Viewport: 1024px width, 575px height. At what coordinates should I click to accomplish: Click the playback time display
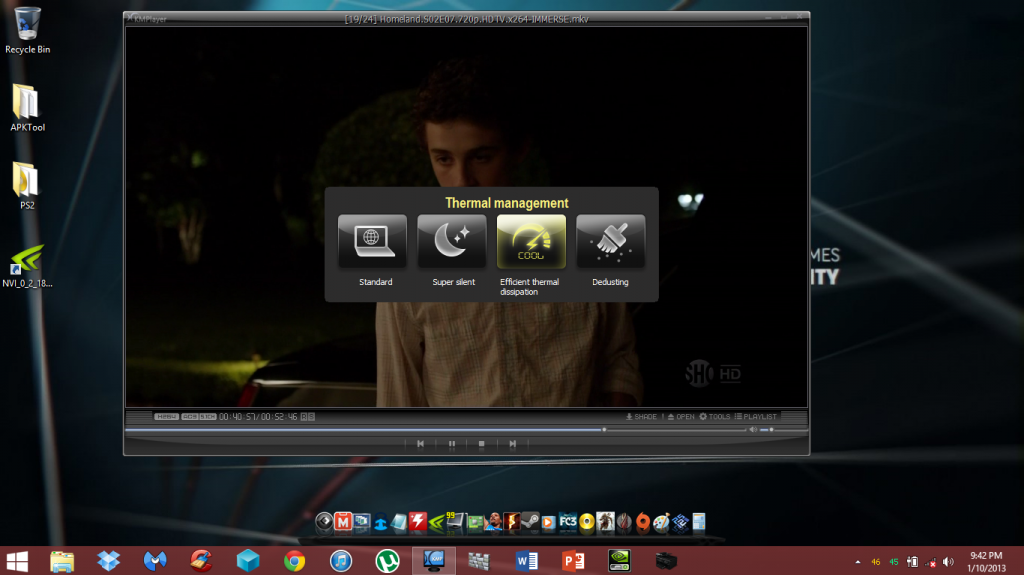(x=258, y=416)
